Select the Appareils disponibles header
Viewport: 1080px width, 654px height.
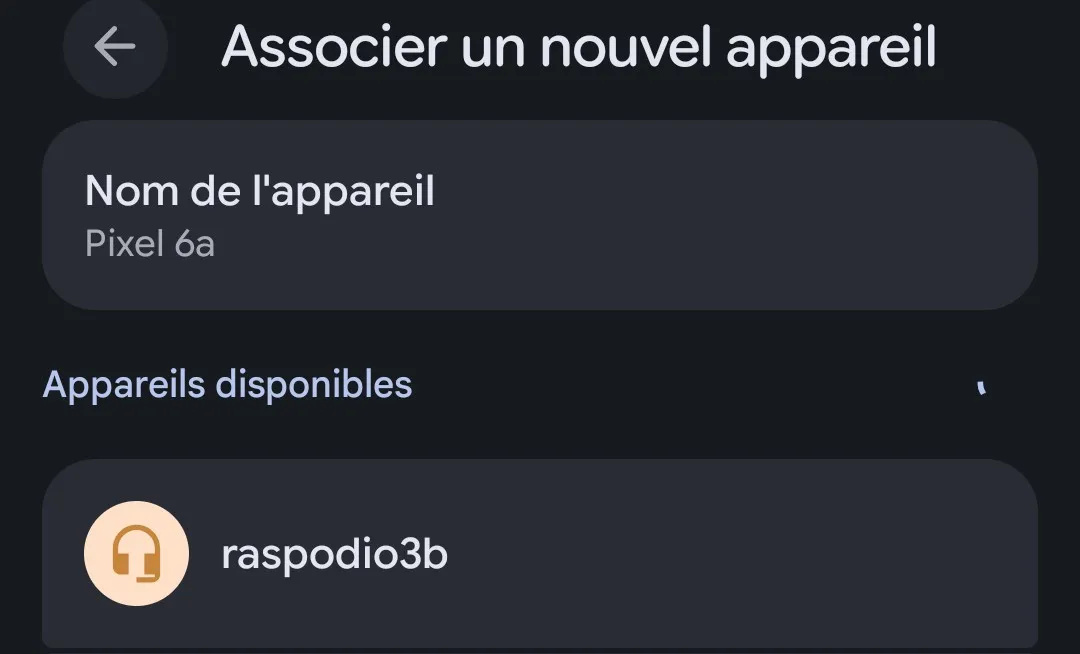227,385
